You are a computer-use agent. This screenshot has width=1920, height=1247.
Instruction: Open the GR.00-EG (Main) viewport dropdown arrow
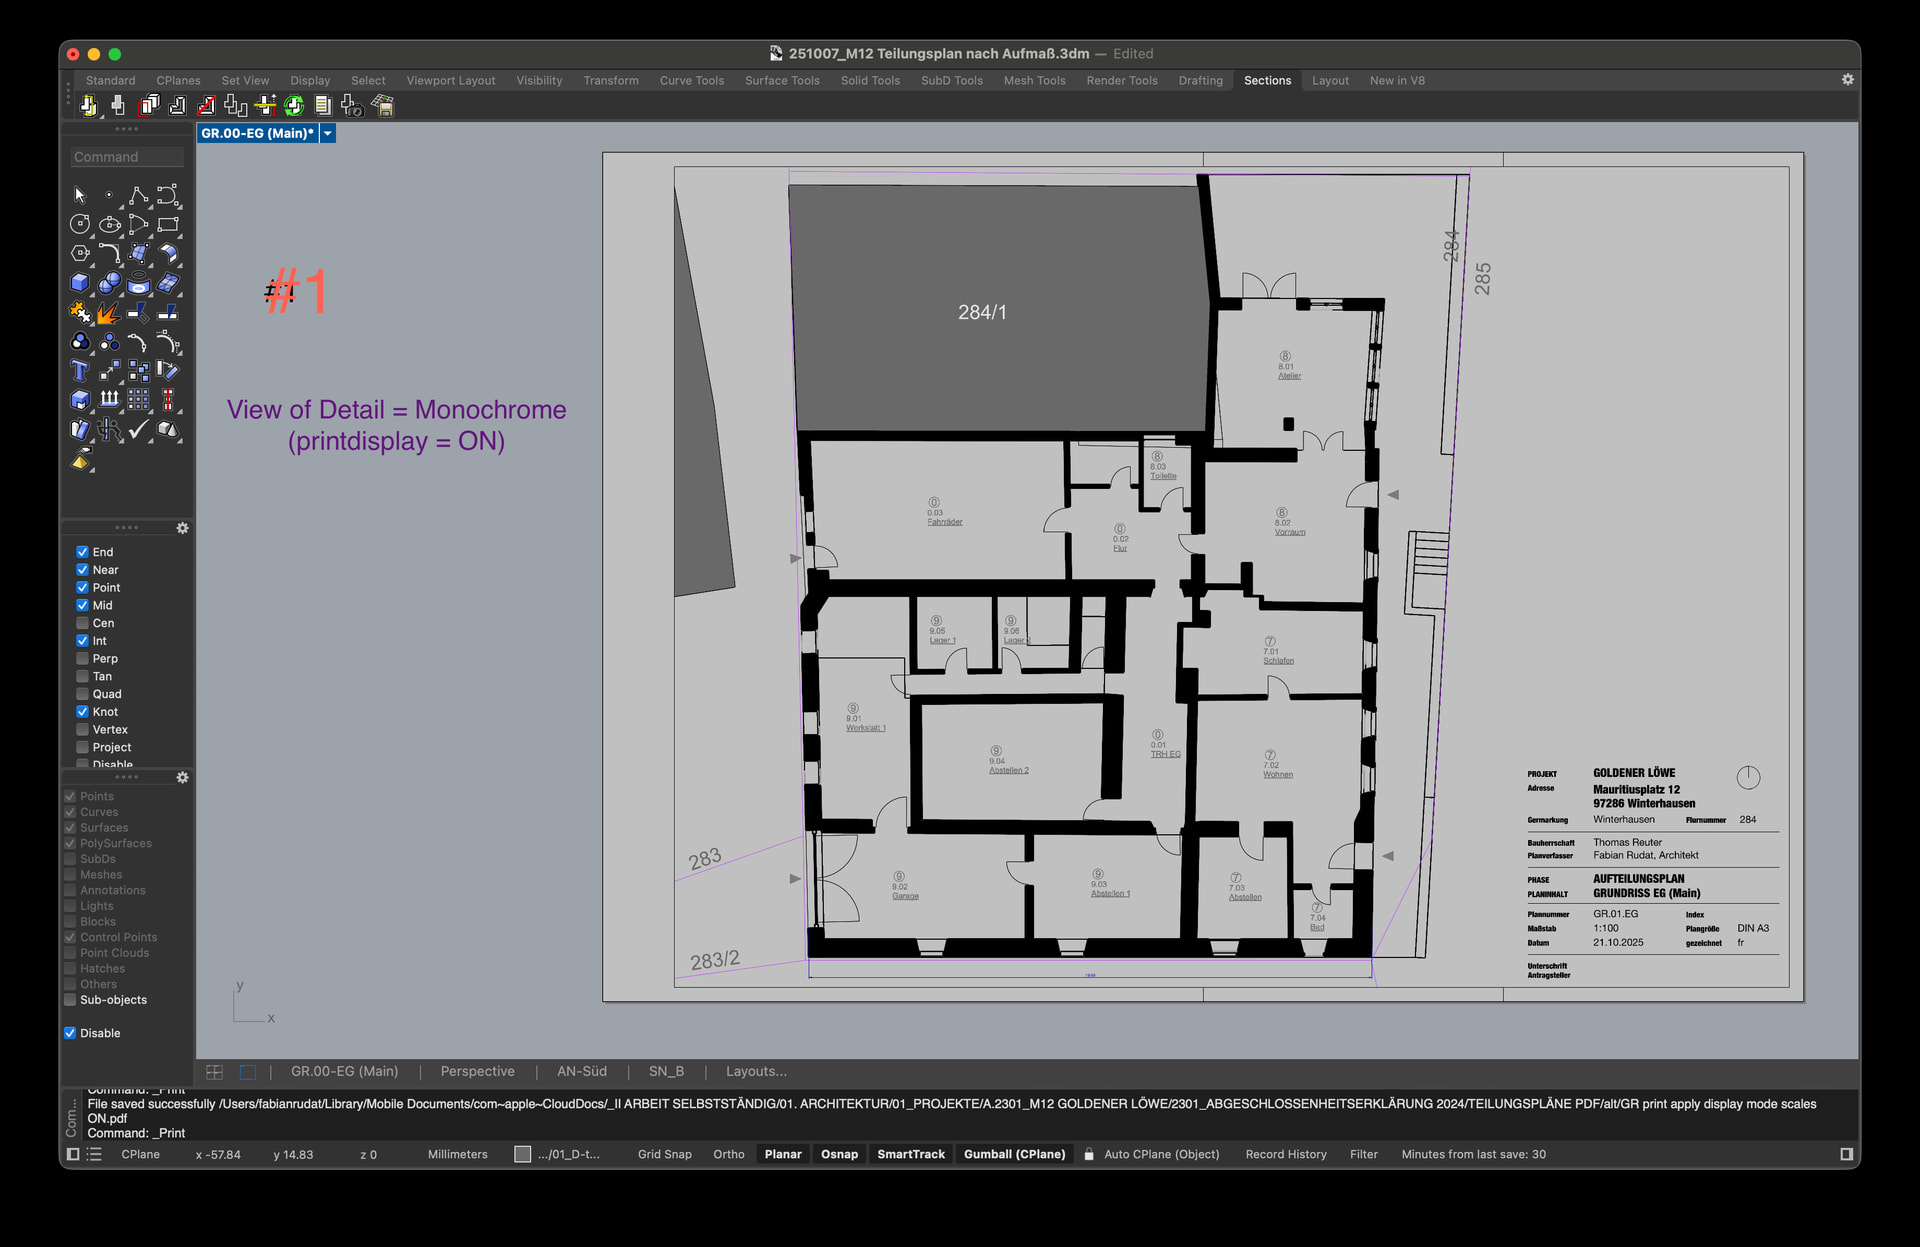(x=328, y=133)
